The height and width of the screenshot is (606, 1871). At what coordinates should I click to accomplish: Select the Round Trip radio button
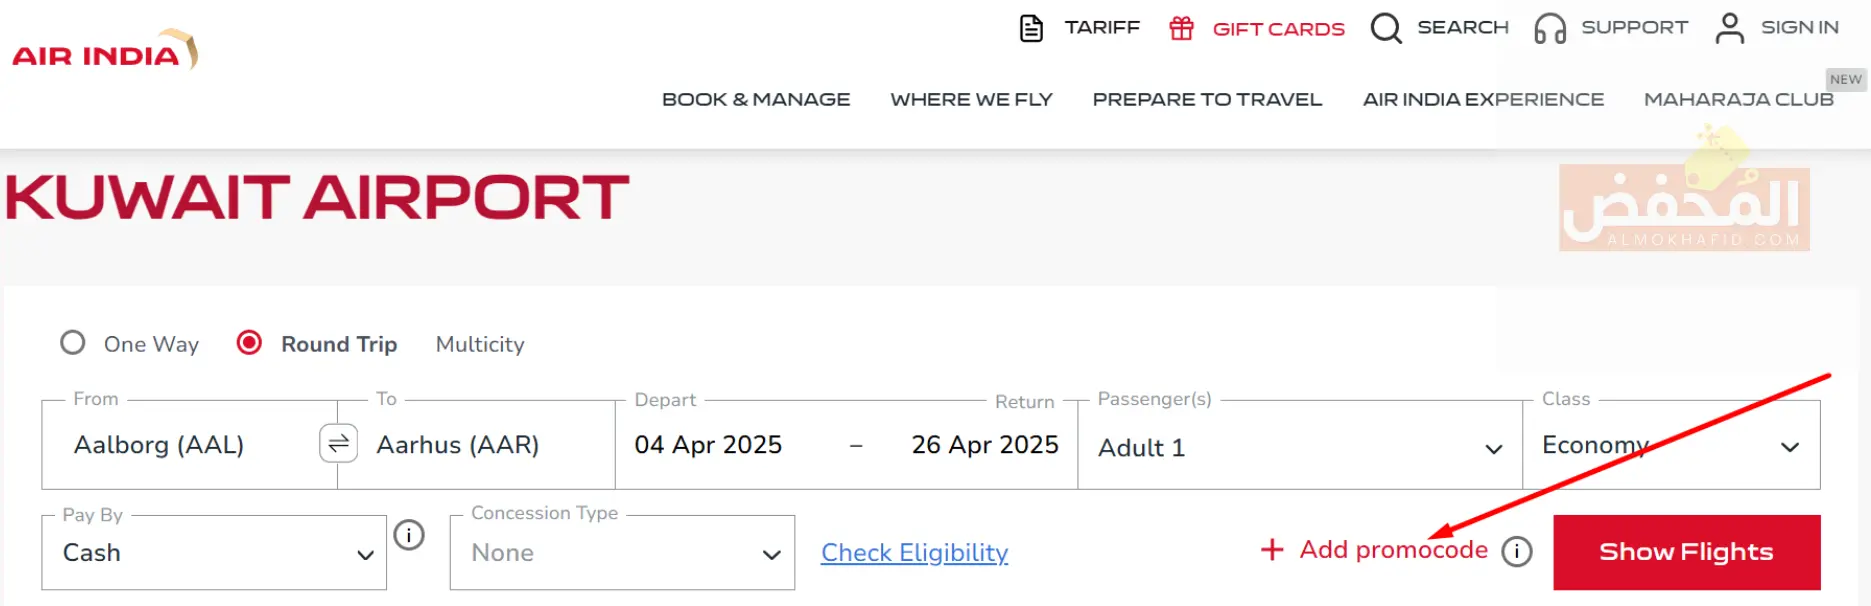click(x=249, y=343)
